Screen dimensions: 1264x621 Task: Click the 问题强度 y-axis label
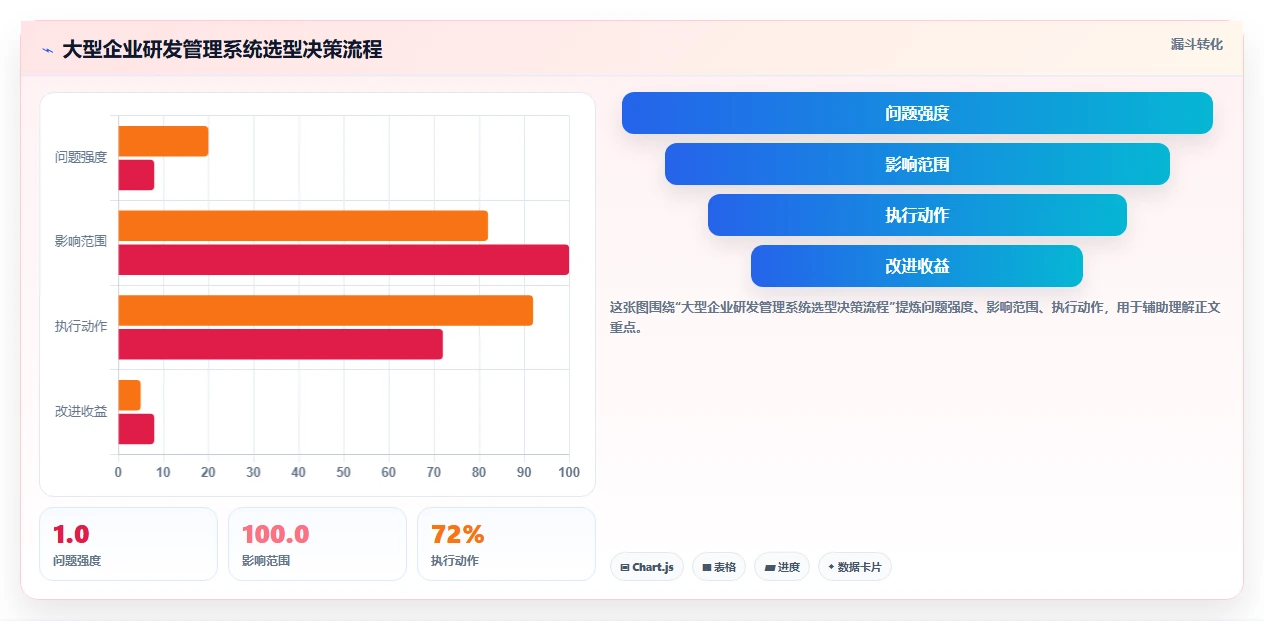pyautogui.click(x=81, y=158)
